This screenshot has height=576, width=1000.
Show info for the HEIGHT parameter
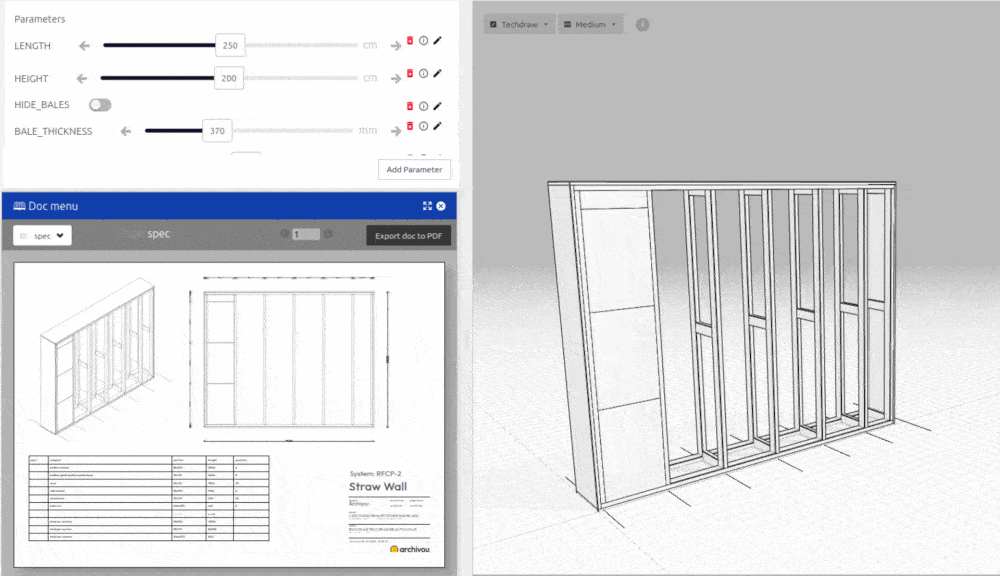pos(423,74)
